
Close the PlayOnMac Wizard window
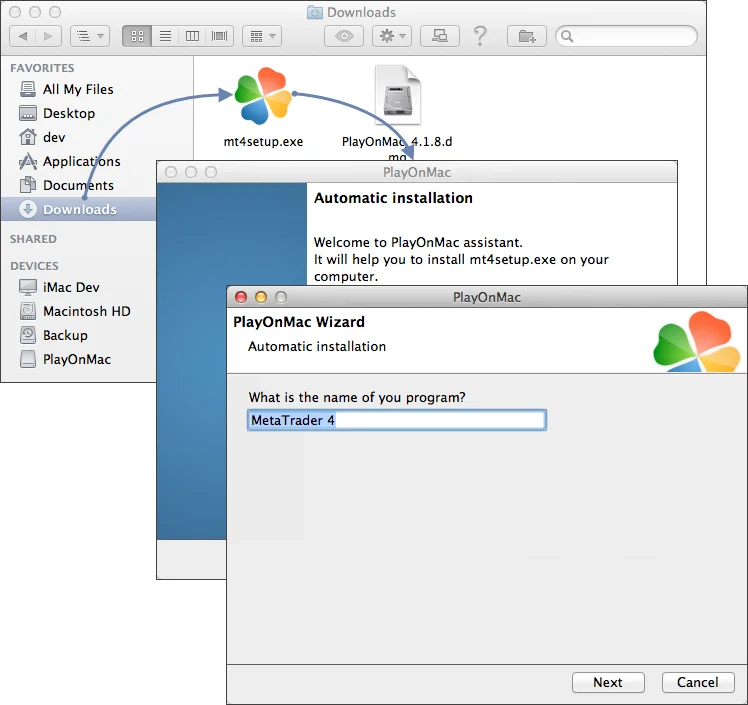point(241,297)
